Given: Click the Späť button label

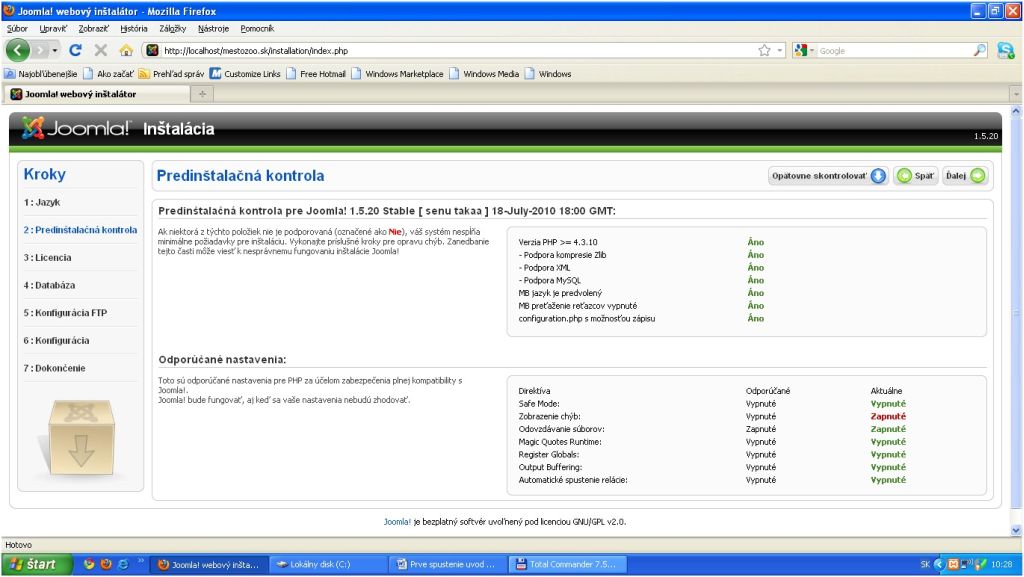Looking at the screenshot, I should click(924, 176).
